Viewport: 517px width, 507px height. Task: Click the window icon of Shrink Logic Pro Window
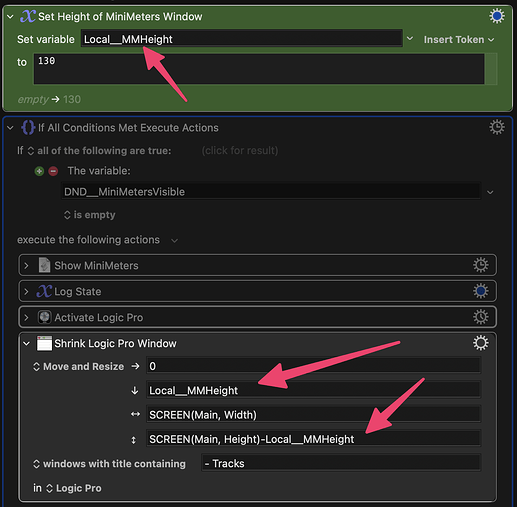click(44, 343)
